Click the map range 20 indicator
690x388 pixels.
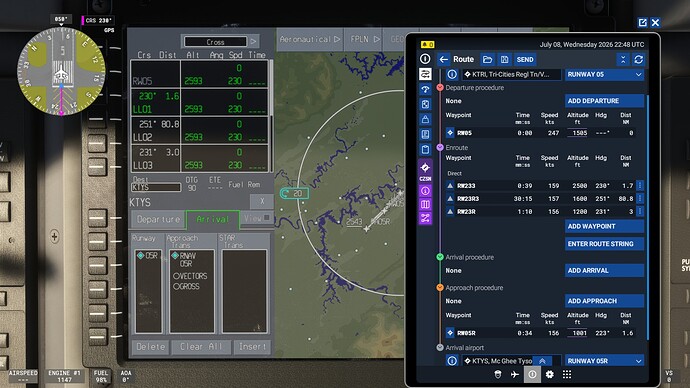pos(294,193)
